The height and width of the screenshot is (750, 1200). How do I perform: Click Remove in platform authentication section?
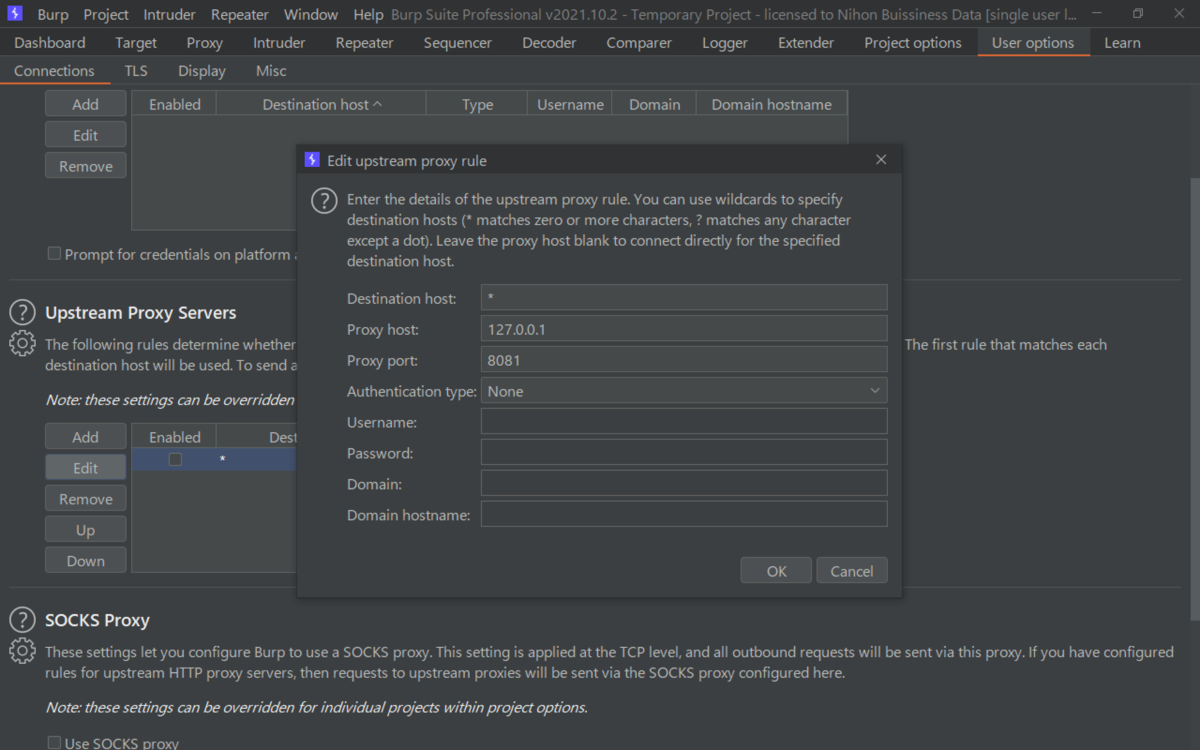[x=86, y=166]
